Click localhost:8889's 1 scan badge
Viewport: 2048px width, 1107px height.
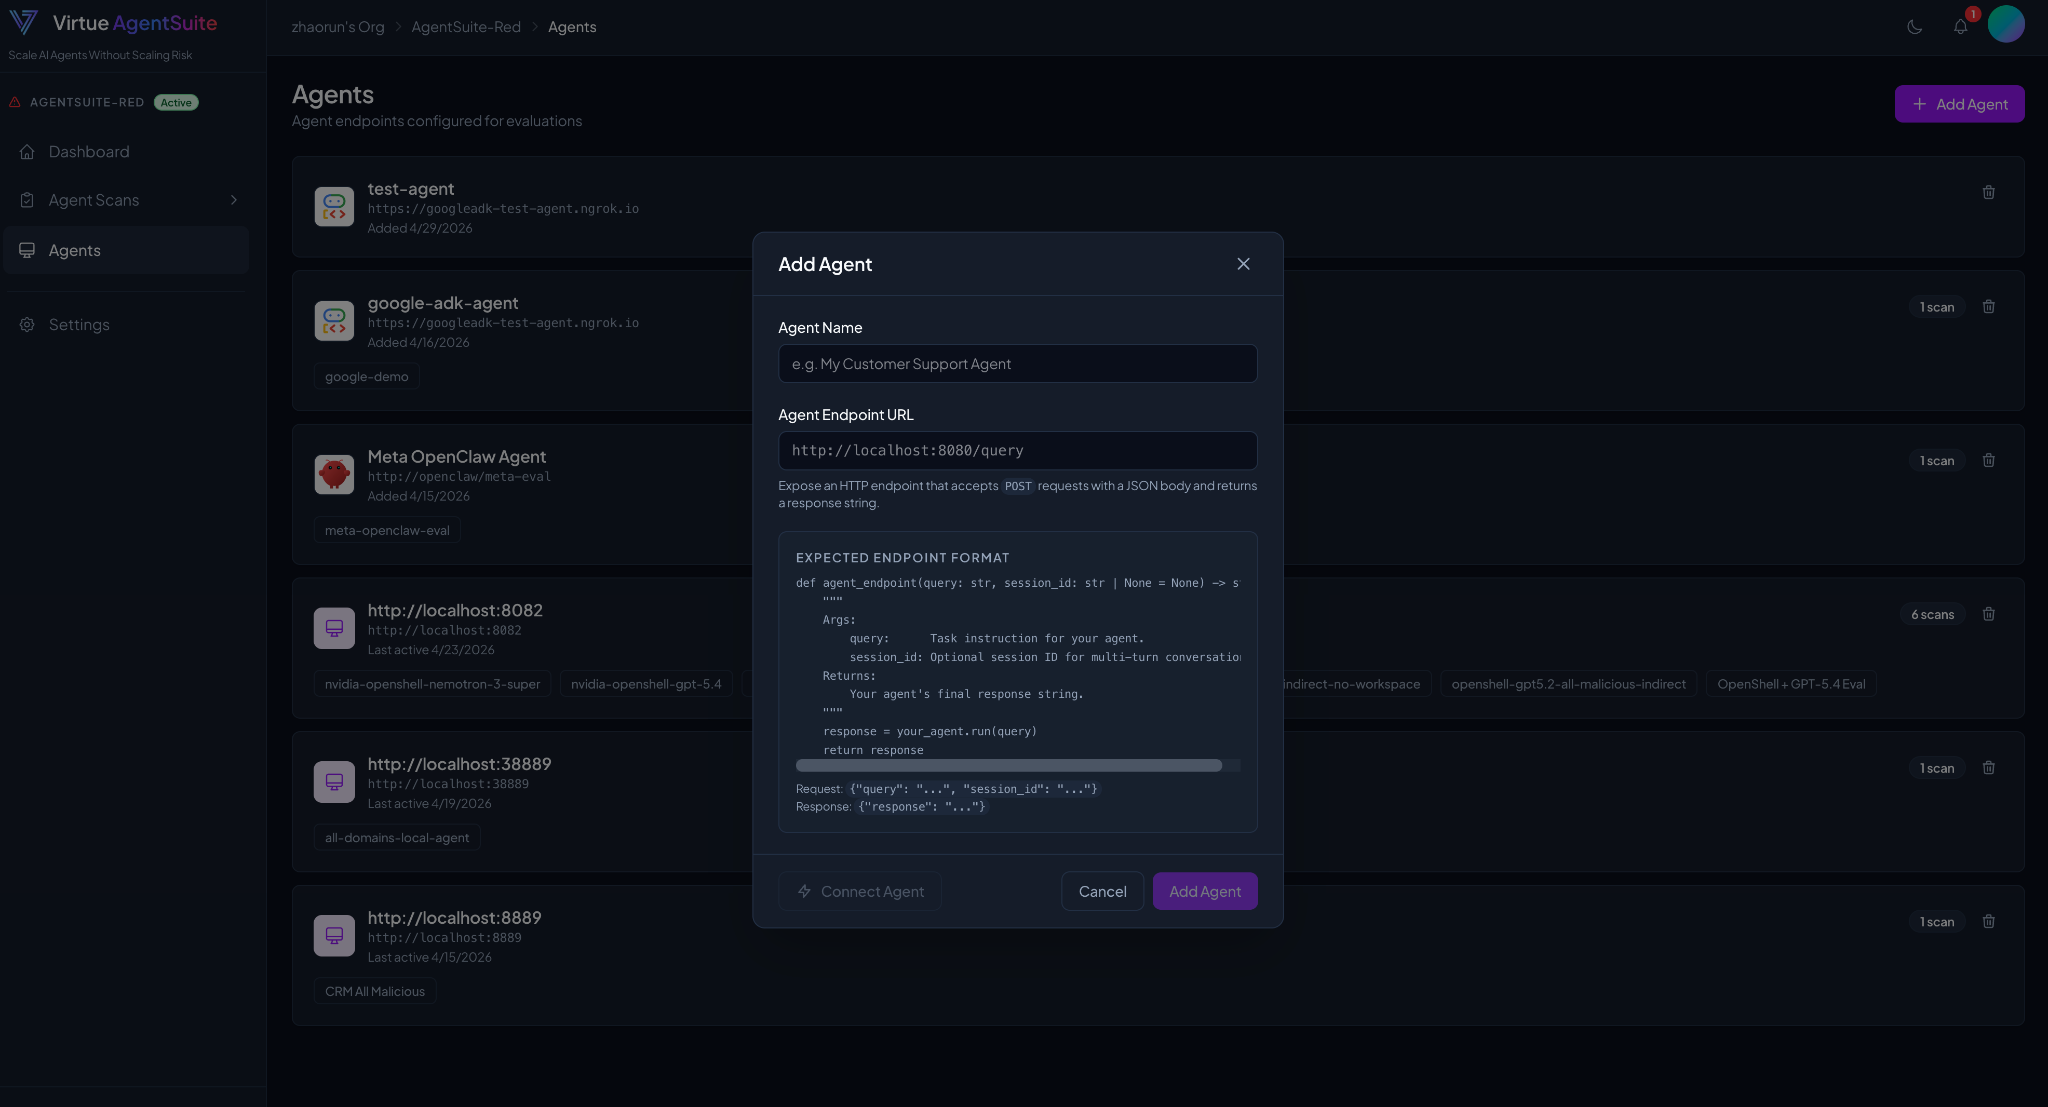pos(1937,922)
